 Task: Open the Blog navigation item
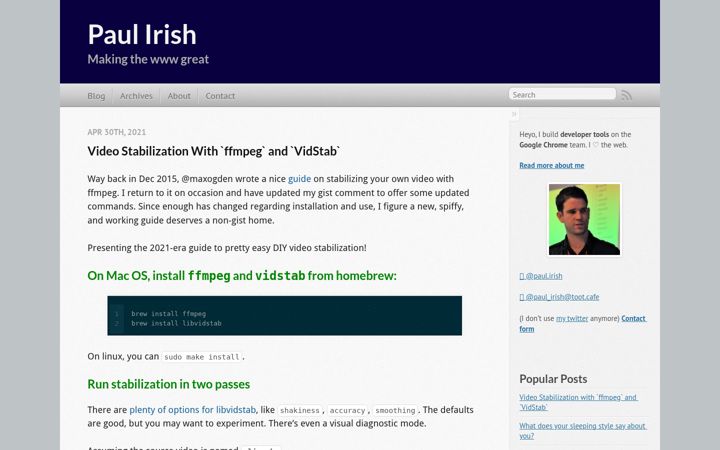click(x=96, y=96)
